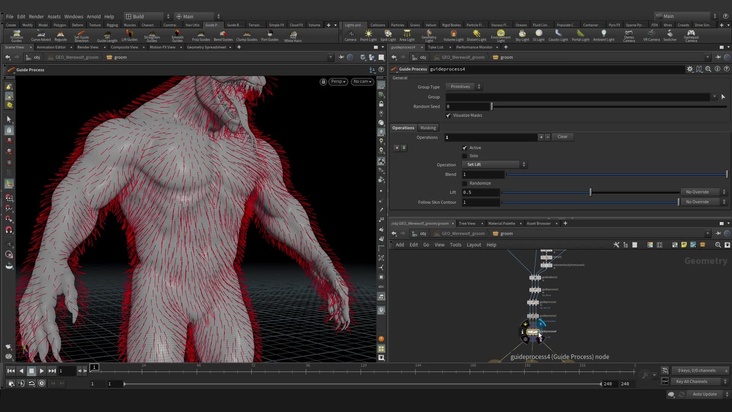Viewport: 732px width, 412px height.
Task: Open the Operation 'Set Lift' dropdown
Action: (494, 164)
